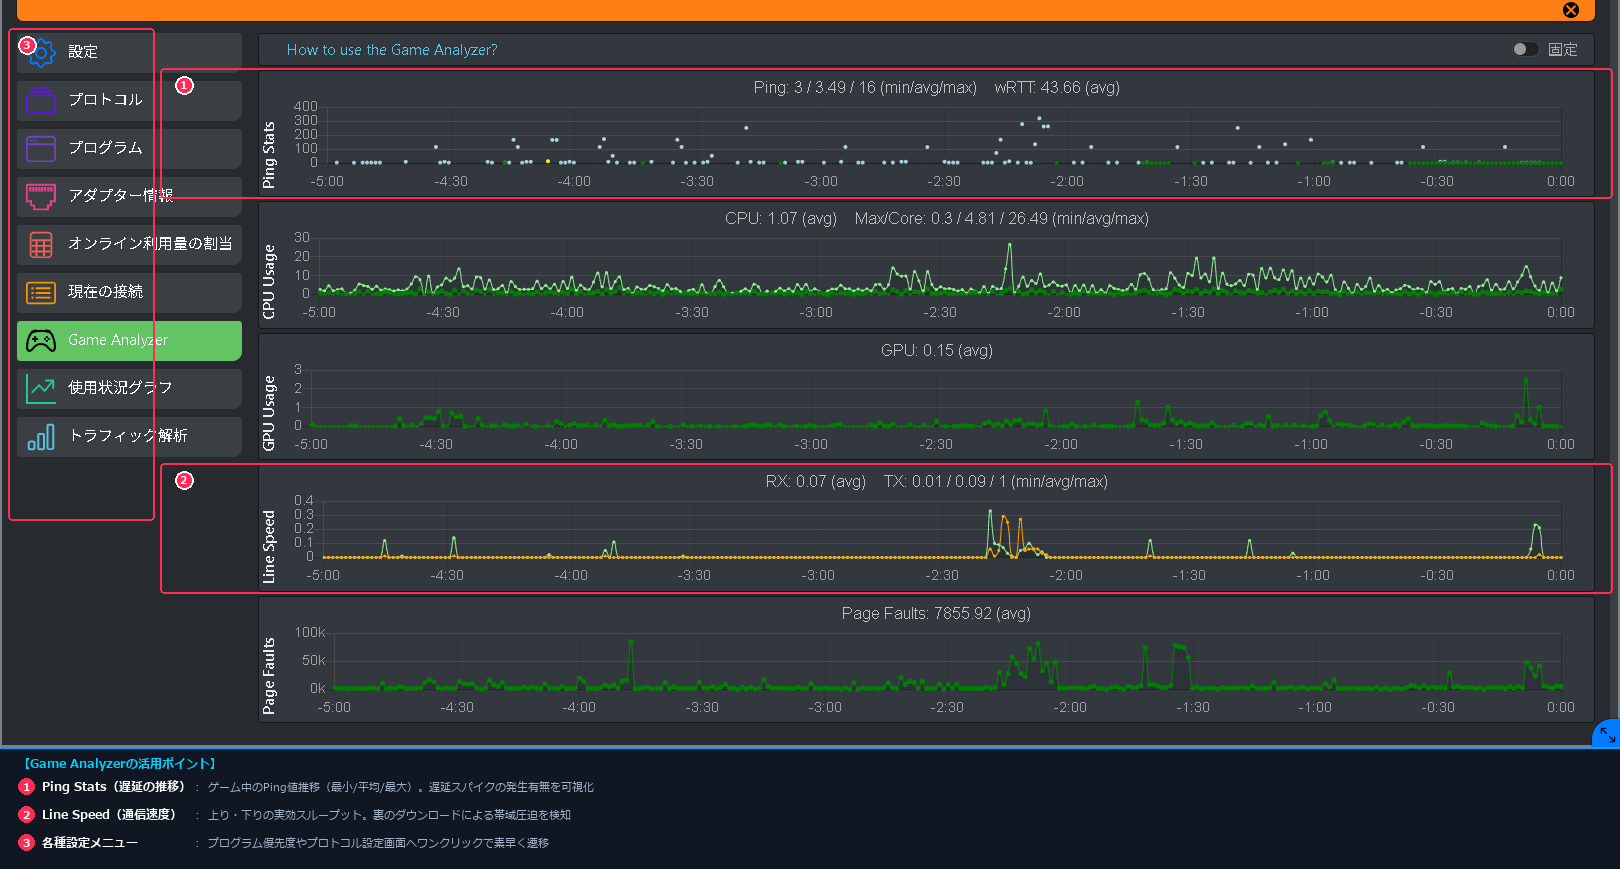Close the orange banner with X icon
The height and width of the screenshot is (869, 1620).
(x=1571, y=10)
